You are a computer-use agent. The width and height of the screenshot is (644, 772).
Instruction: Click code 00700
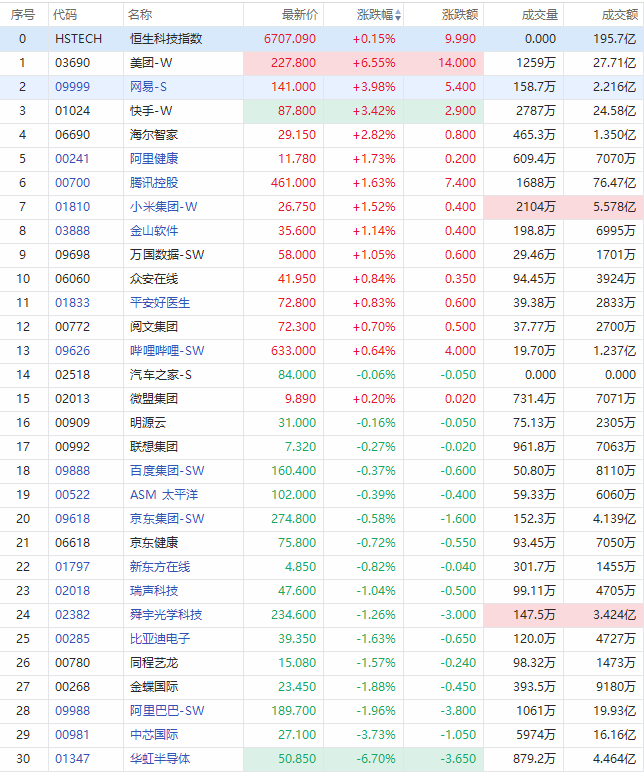click(x=72, y=183)
